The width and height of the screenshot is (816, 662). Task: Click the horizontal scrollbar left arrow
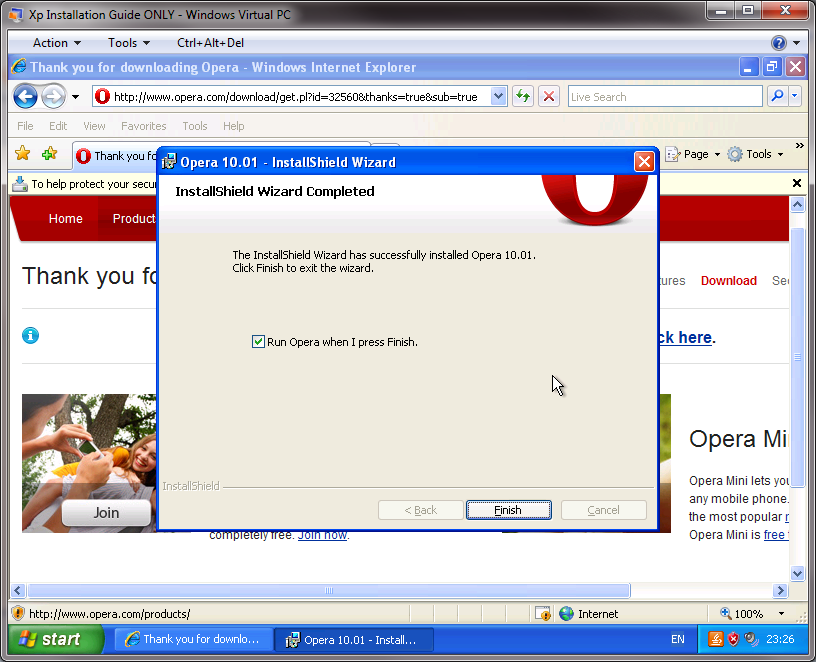coord(18,590)
